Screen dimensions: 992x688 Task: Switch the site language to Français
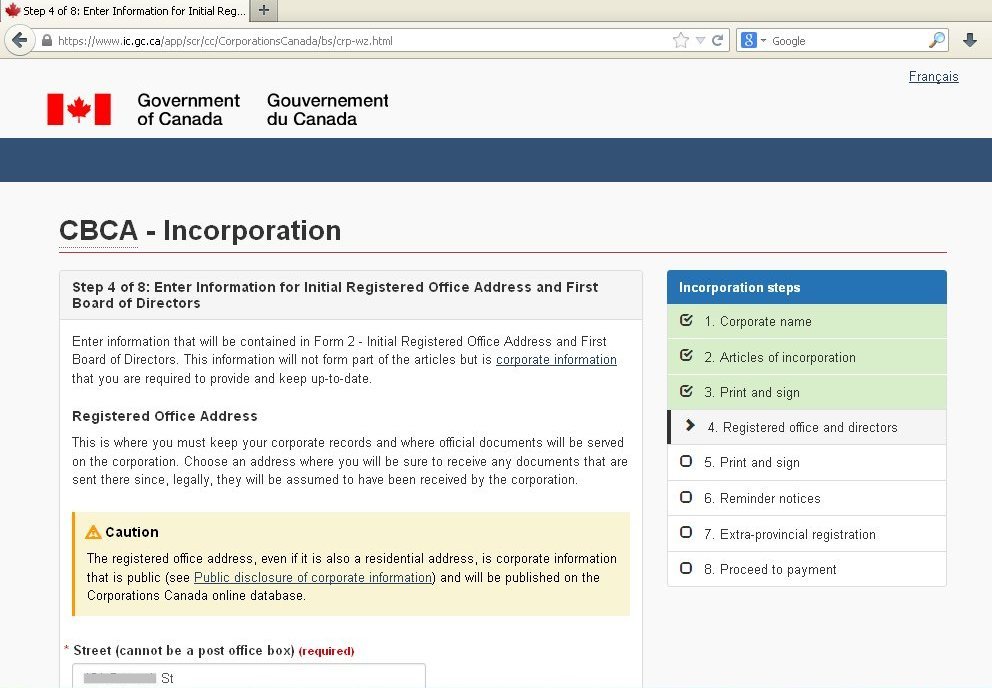coord(932,76)
